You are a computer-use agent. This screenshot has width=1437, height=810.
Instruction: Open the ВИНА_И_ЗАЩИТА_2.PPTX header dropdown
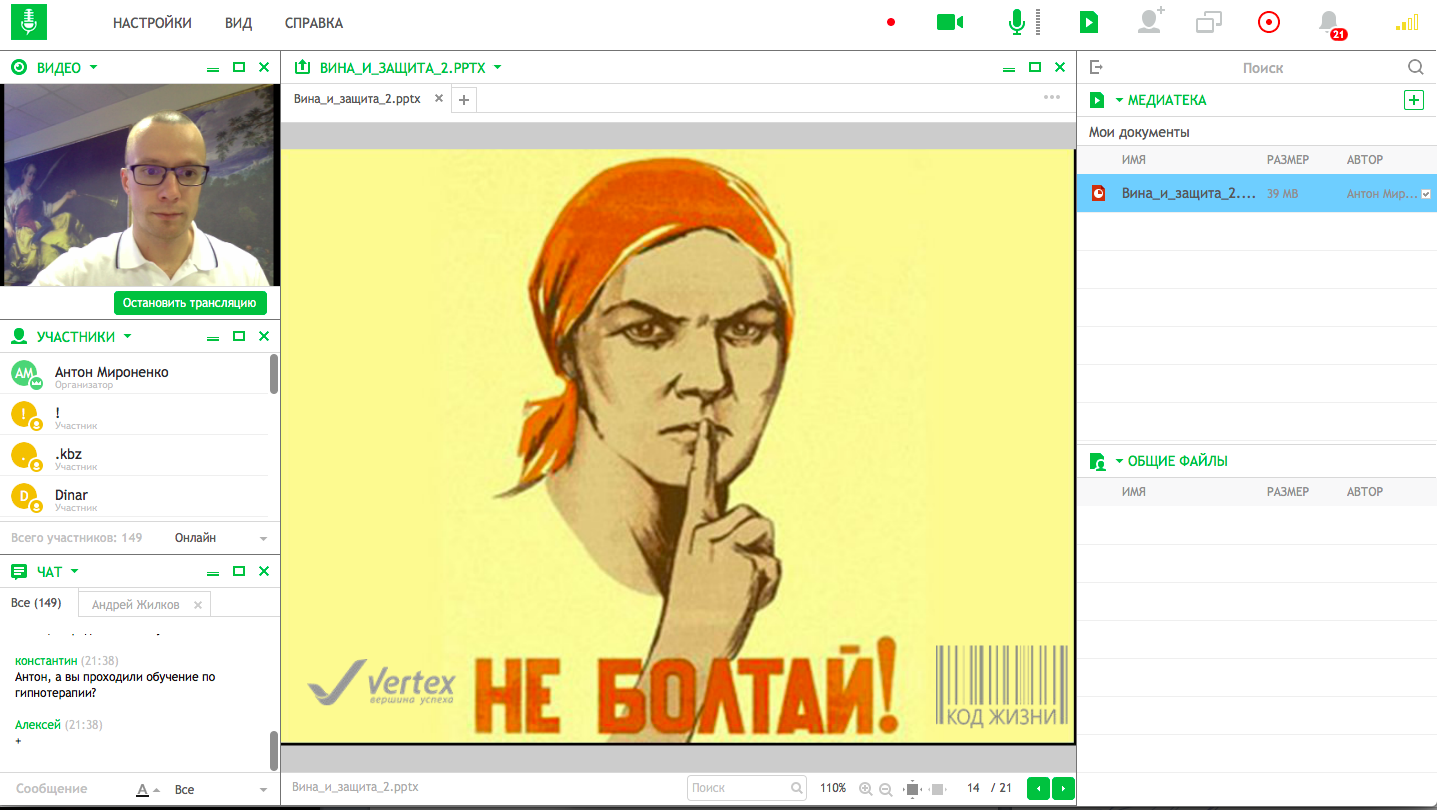coord(497,67)
